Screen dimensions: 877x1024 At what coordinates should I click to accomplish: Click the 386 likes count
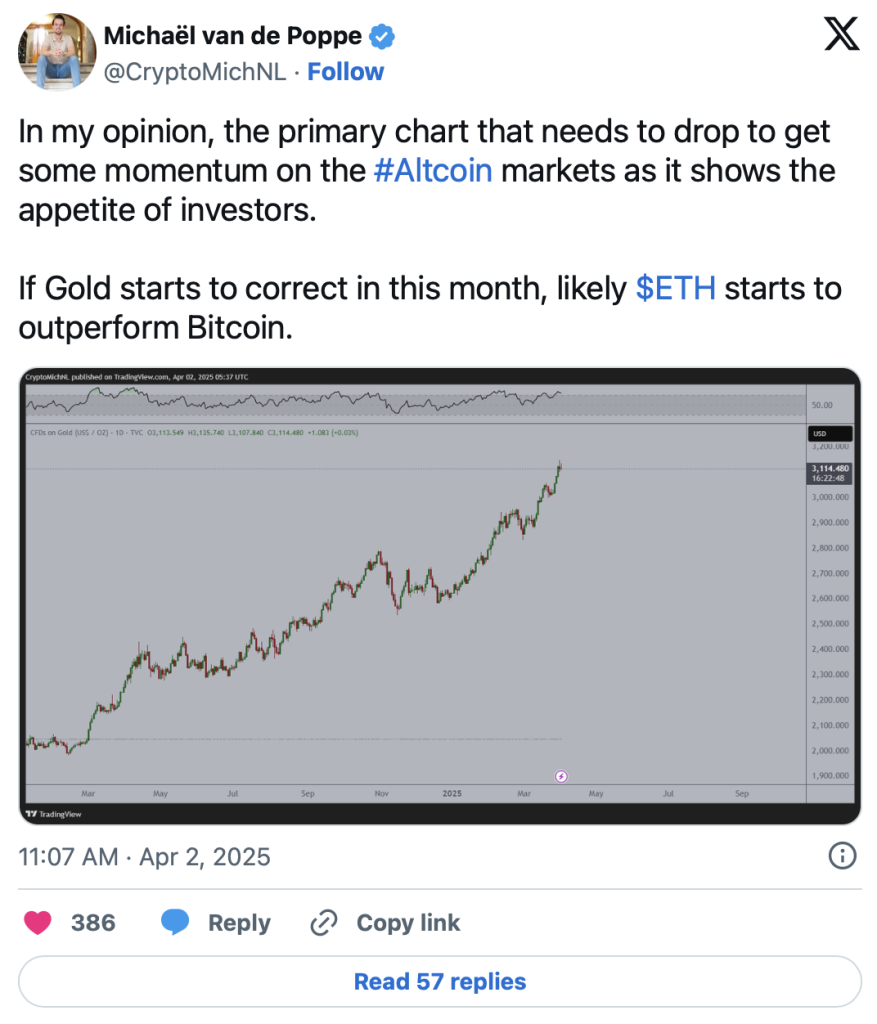pos(93,922)
